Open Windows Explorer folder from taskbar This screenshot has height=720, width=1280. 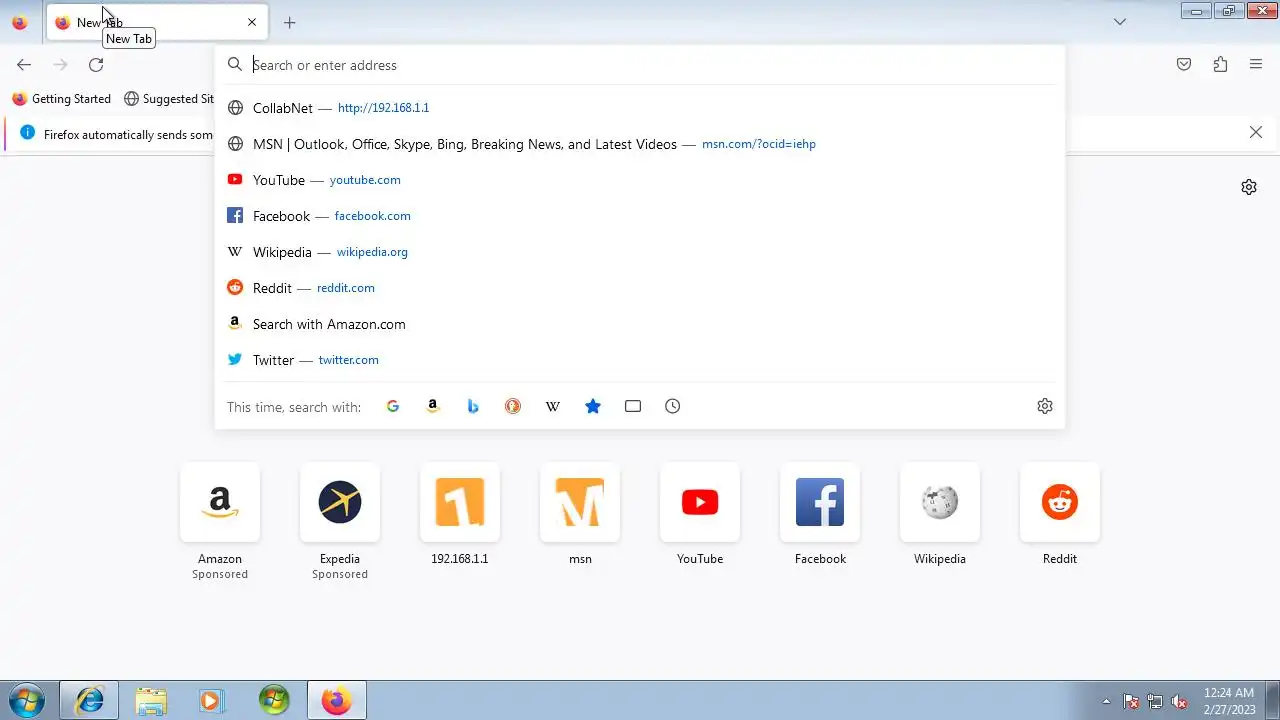(151, 701)
